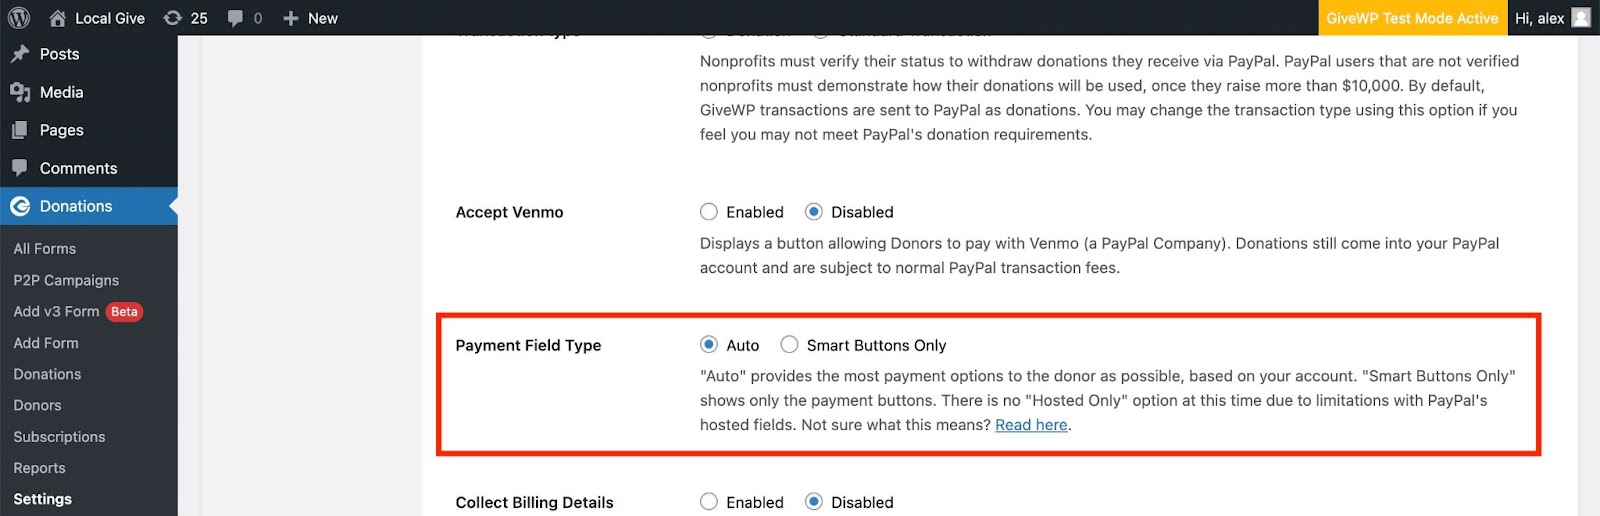Enable Collect Billing Details
Viewport: 1600px width, 516px height.
coord(709,502)
